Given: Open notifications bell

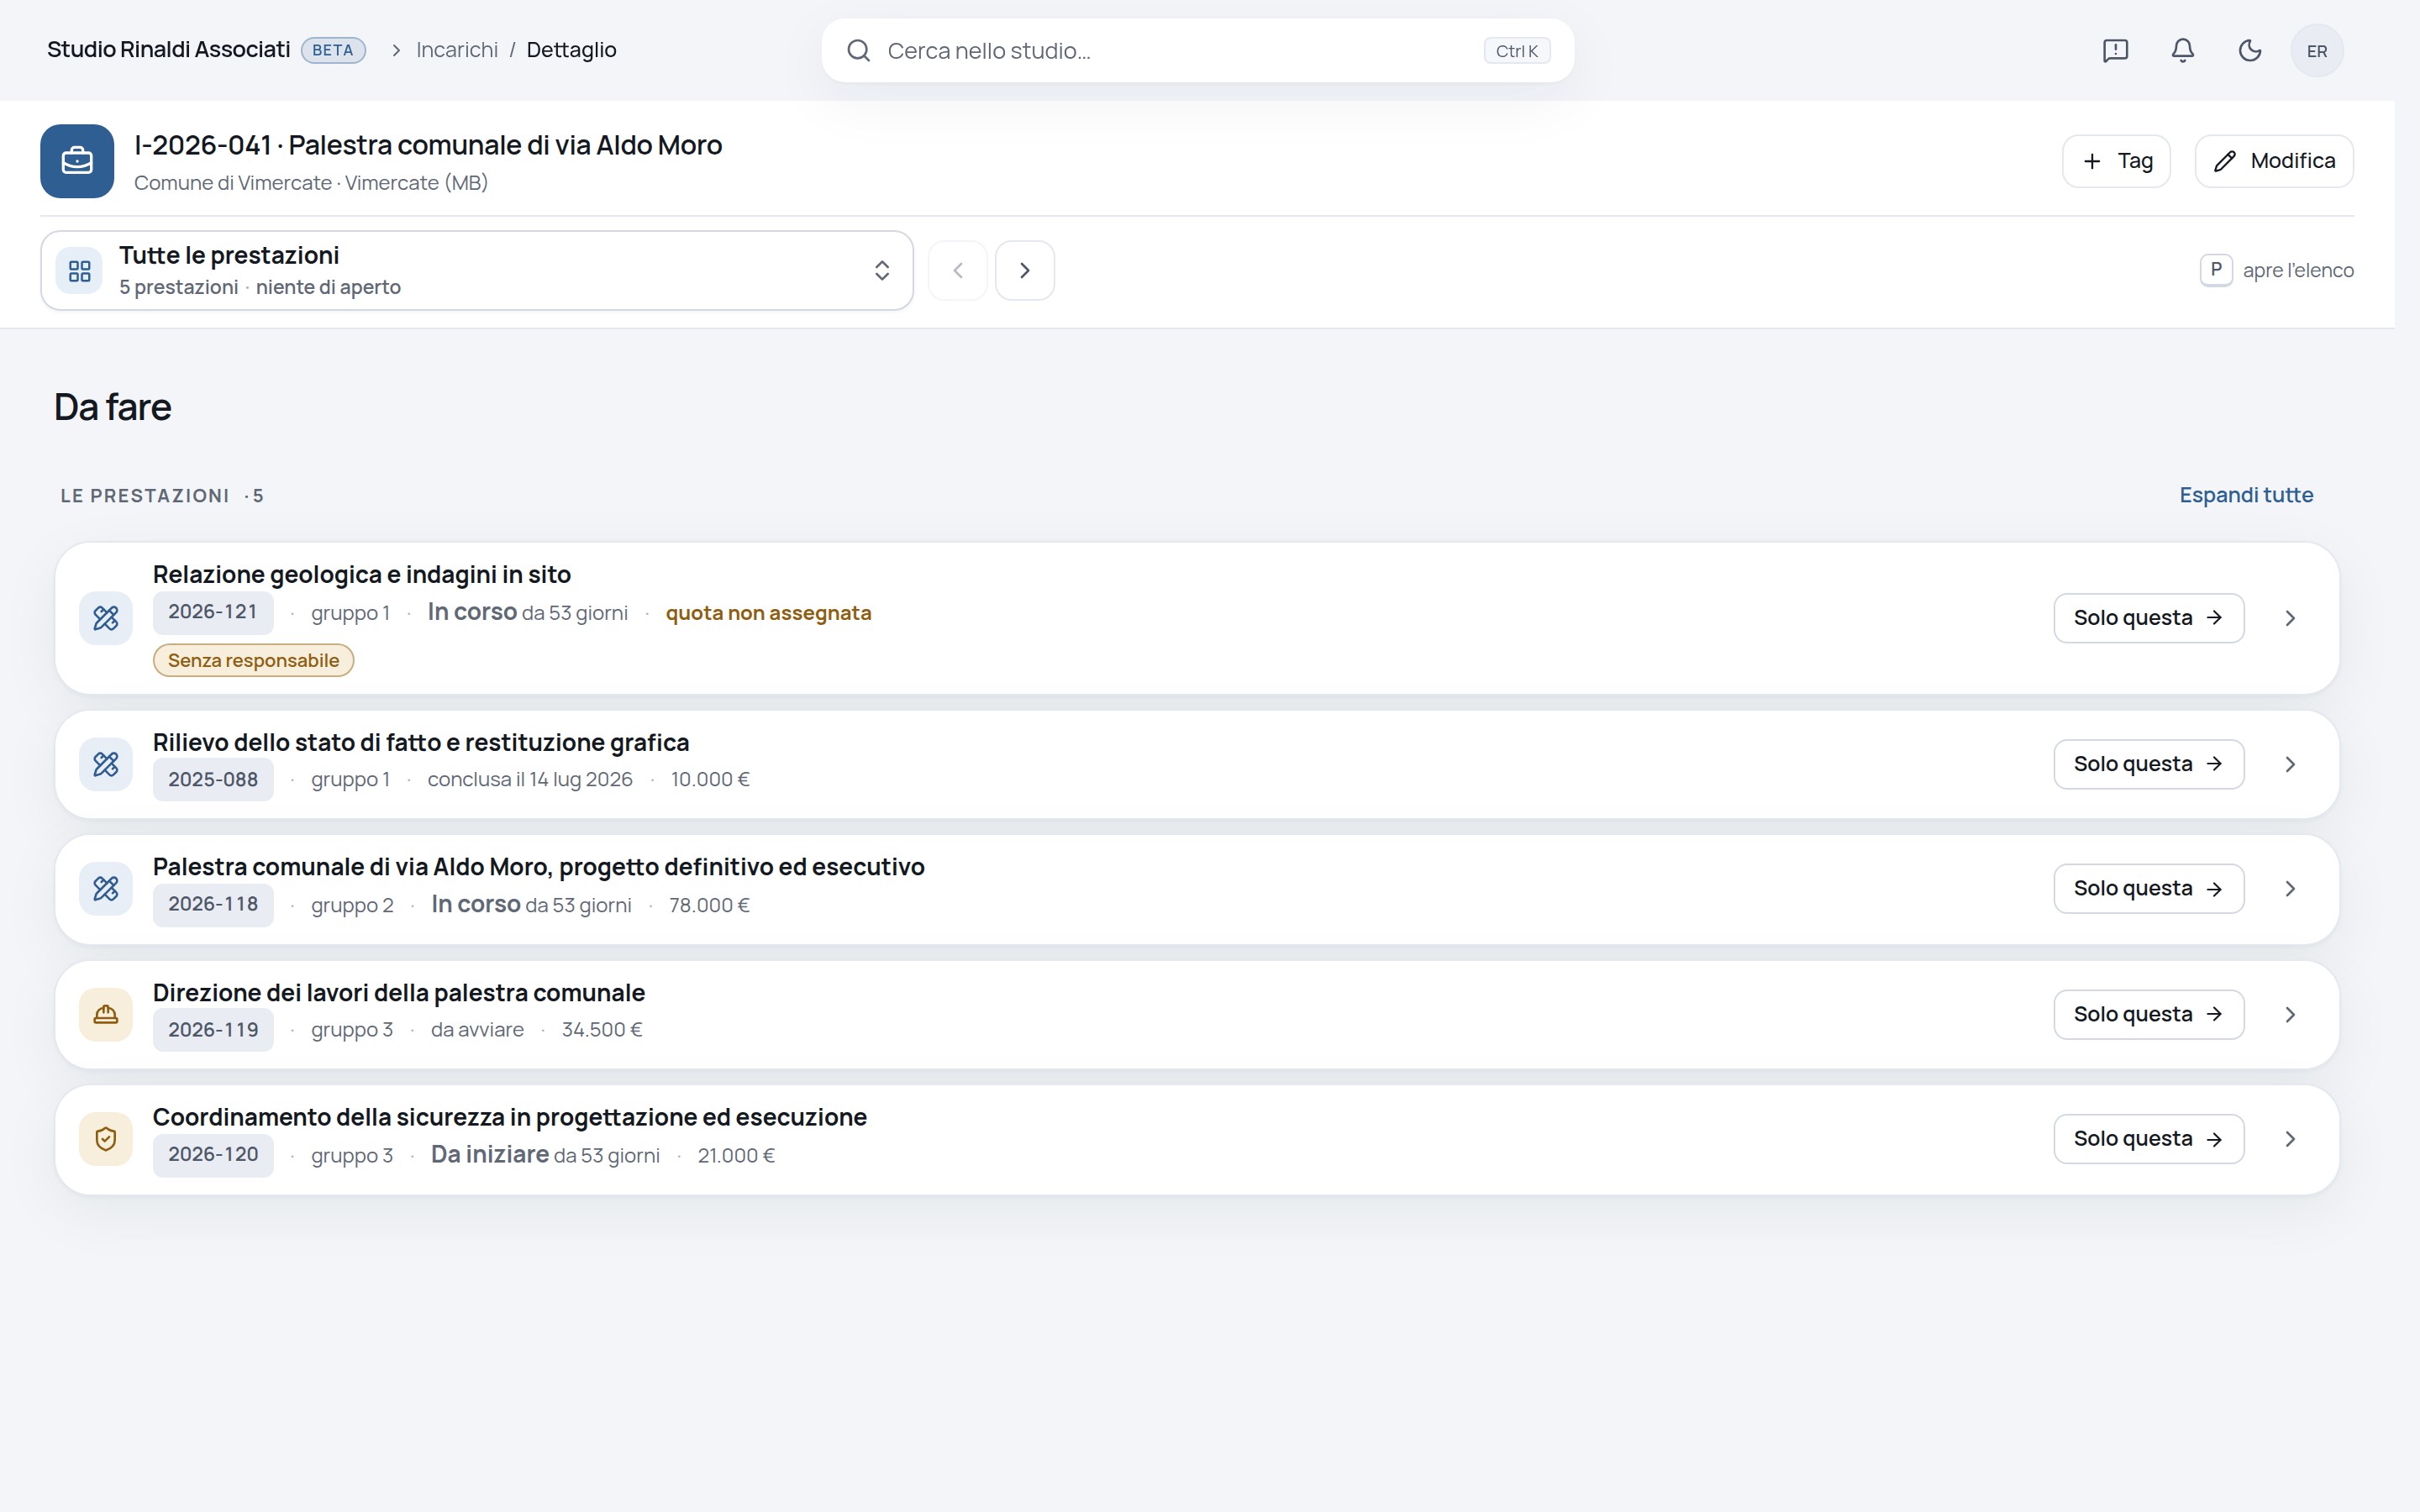Looking at the screenshot, I should coord(2182,51).
